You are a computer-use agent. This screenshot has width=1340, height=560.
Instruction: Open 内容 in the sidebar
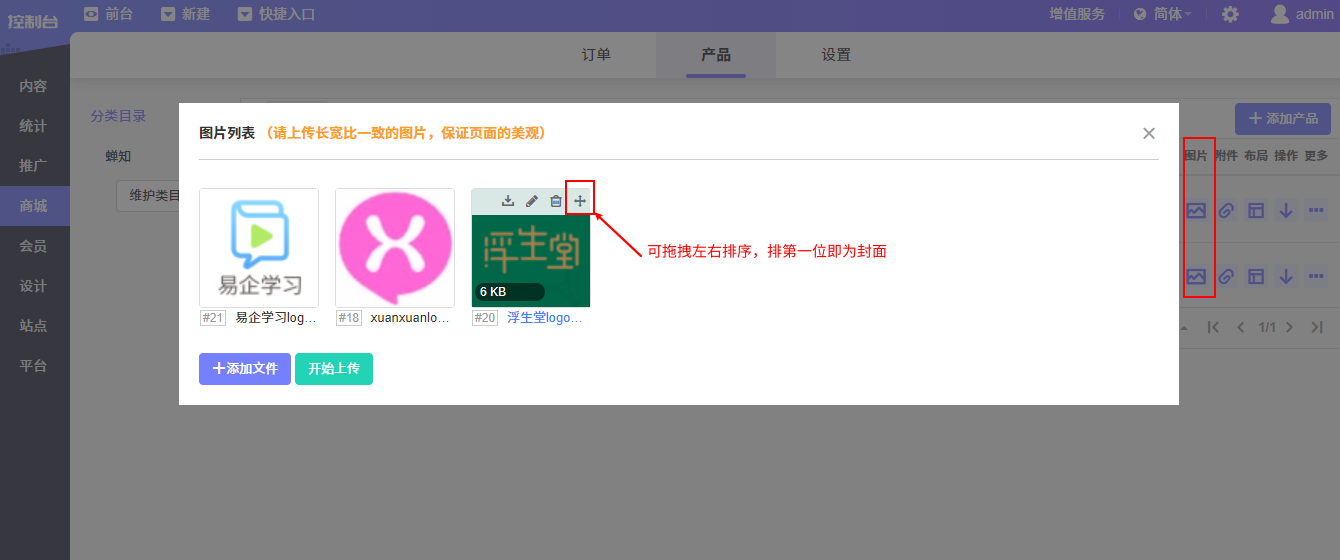click(x=34, y=86)
